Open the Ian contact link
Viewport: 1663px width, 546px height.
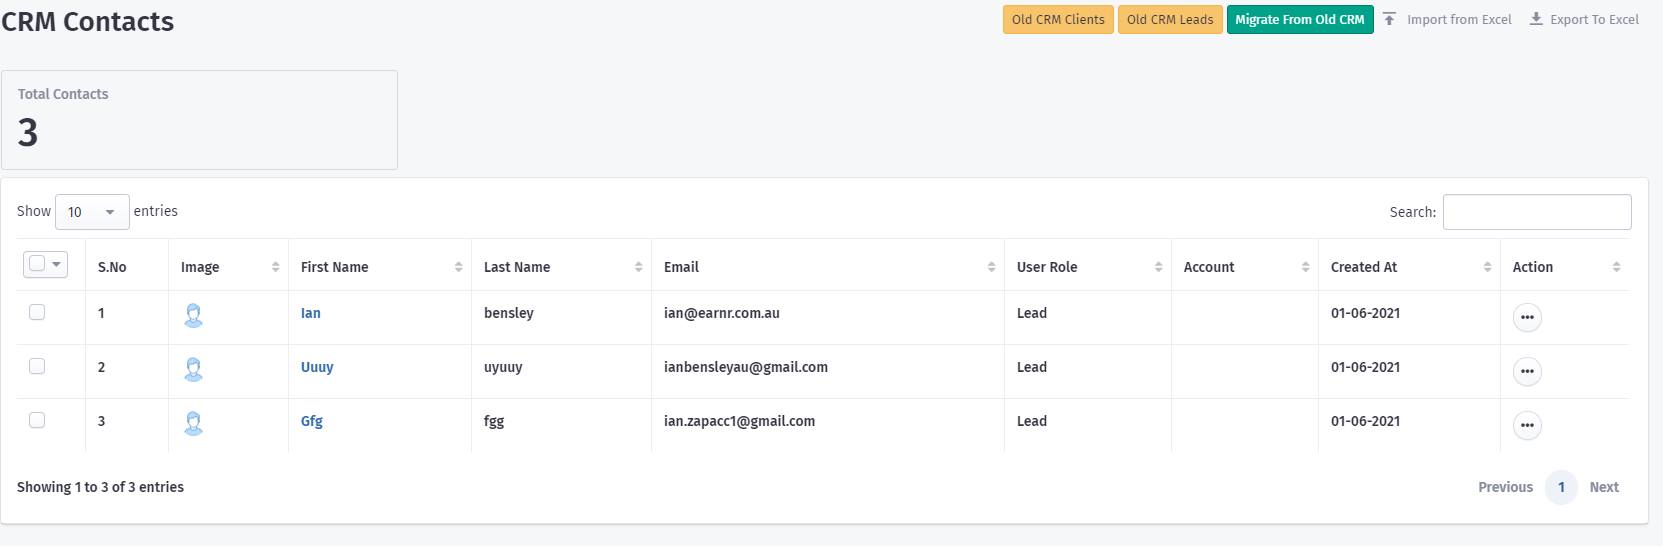pyautogui.click(x=311, y=313)
